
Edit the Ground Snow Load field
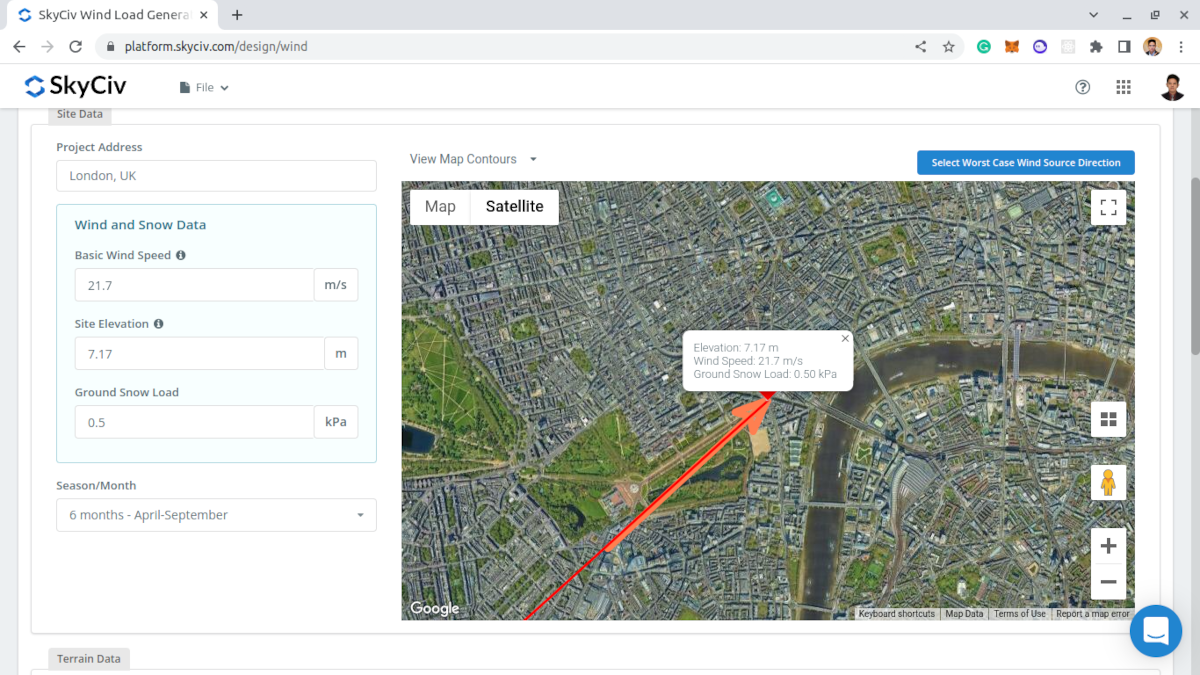(194, 422)
